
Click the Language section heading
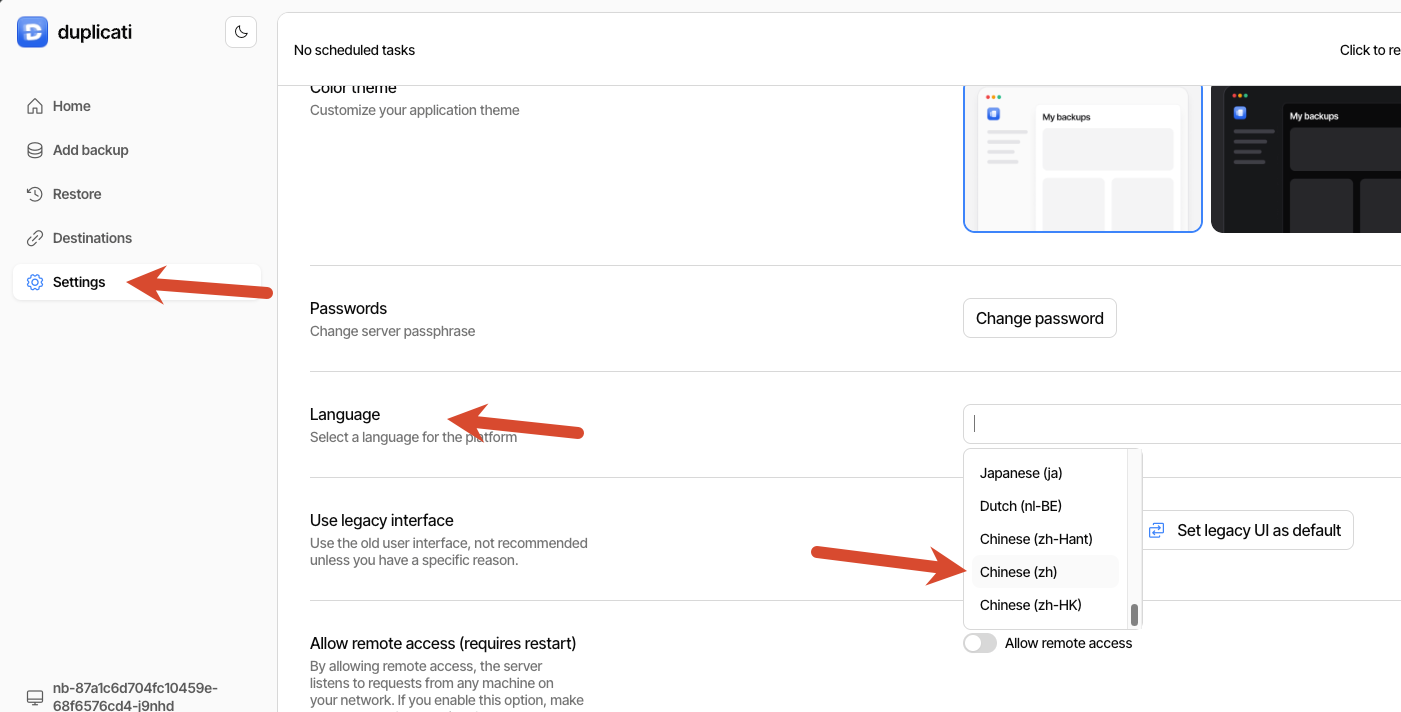[345, 414]
